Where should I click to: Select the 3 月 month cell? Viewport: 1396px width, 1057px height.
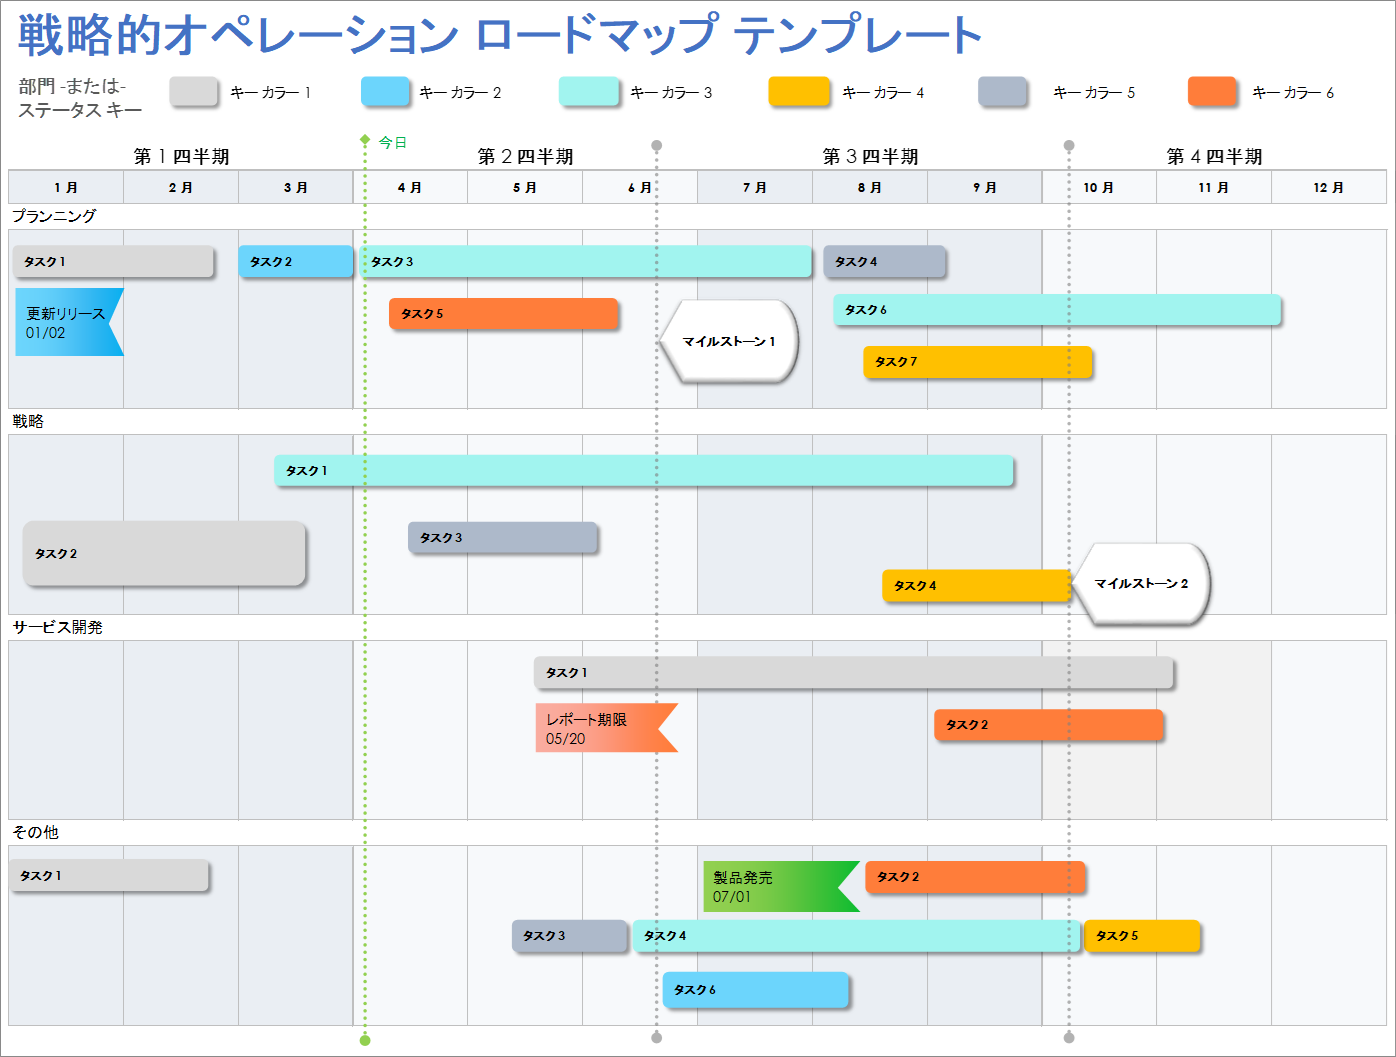tap(296, 187)
